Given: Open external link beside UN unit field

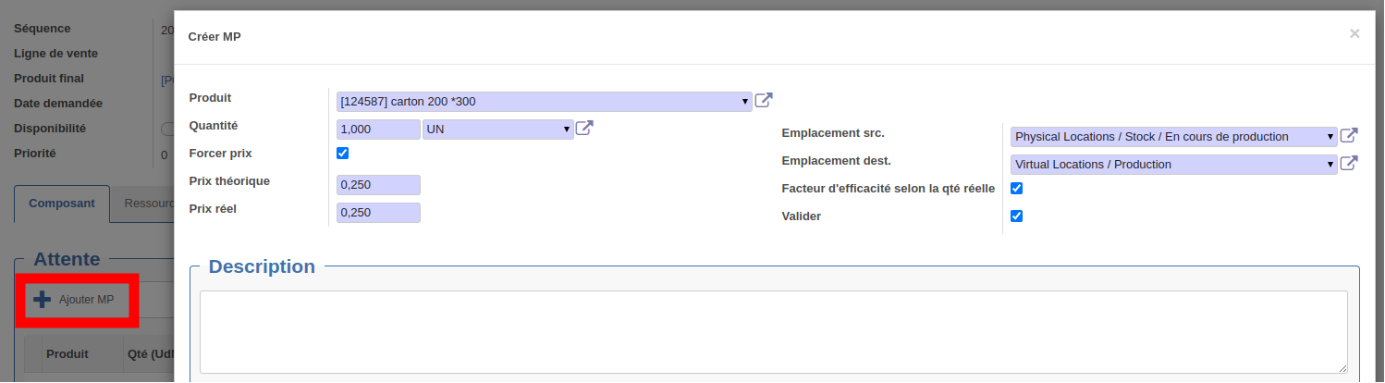Looking at the screenshot, I should pos(585,129).
